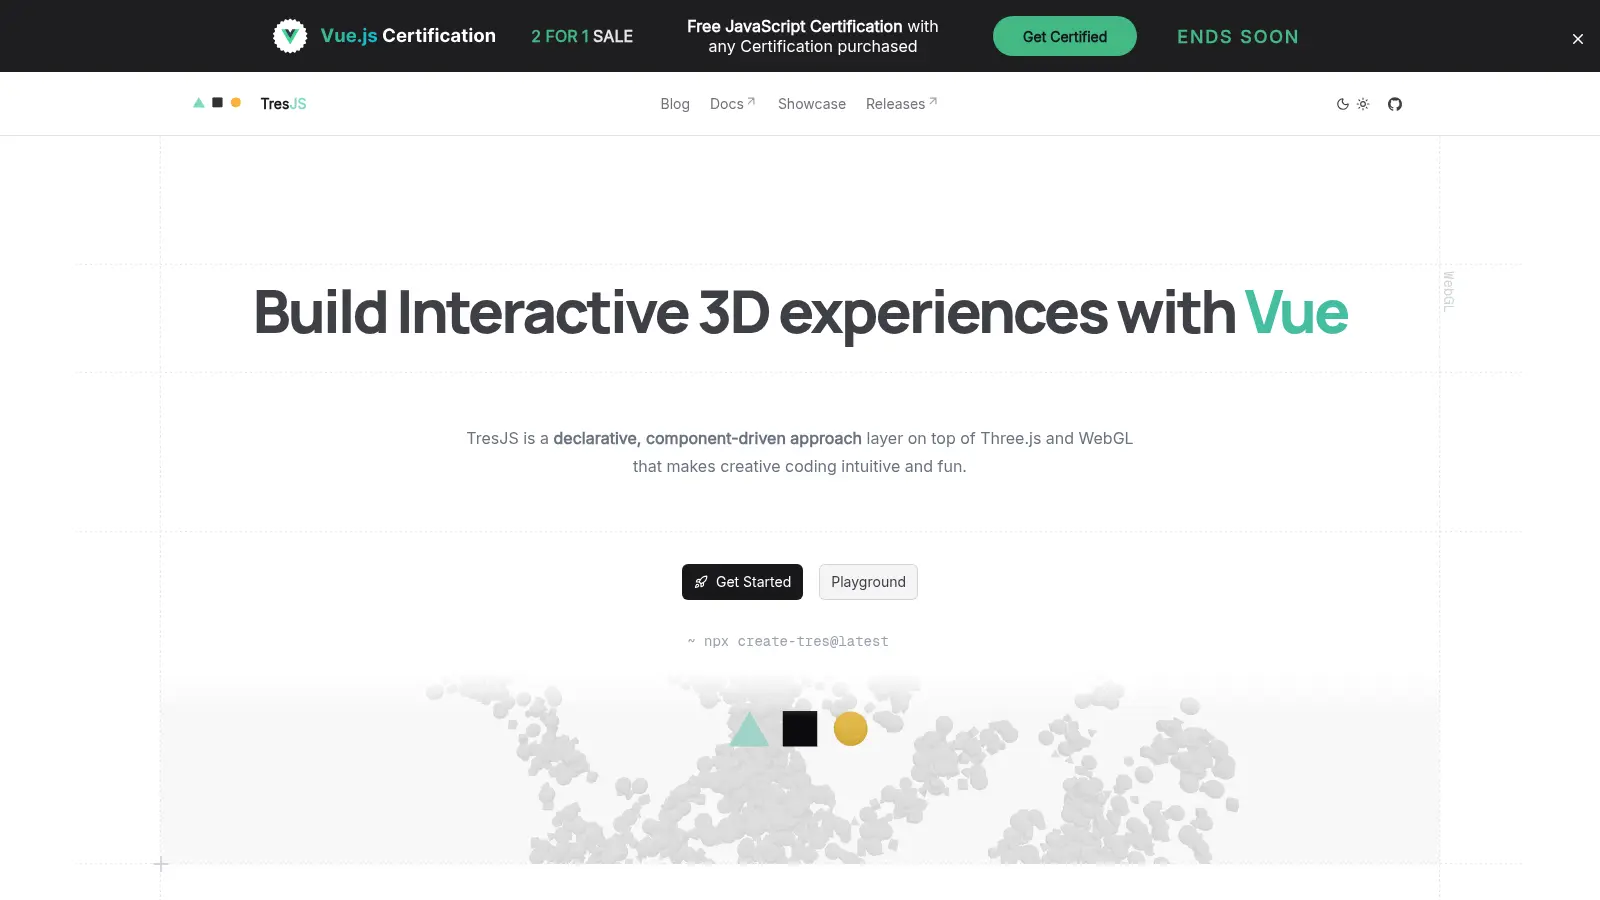The height and width of the screenshot is (900, 1600).
Task: Click the TresJS shapes logo icon
Action: tap(217, 102)
